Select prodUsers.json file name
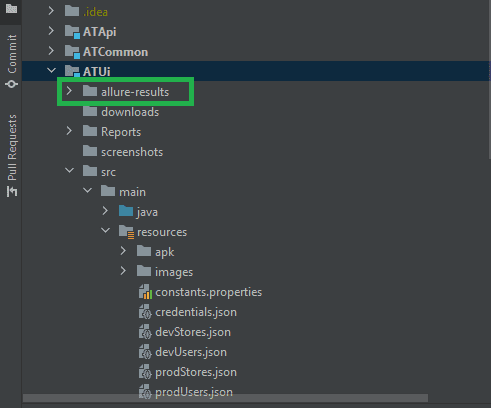This screenshot has width=491, height=408. 194,391
